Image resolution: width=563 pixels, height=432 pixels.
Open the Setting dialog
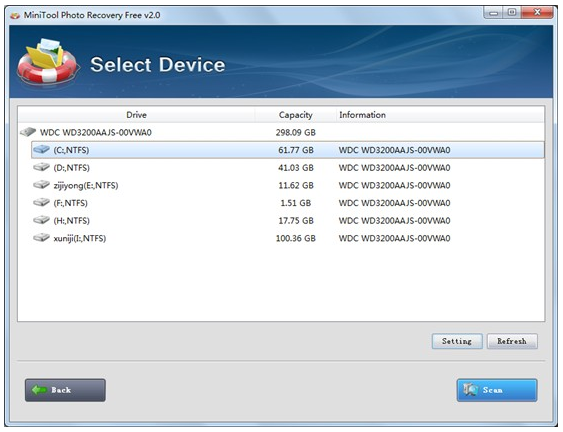(x=457, y=341)
